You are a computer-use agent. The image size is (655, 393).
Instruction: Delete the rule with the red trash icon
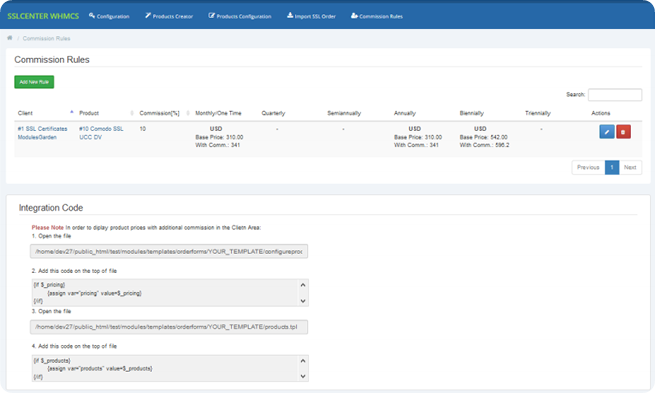point(623,132)
